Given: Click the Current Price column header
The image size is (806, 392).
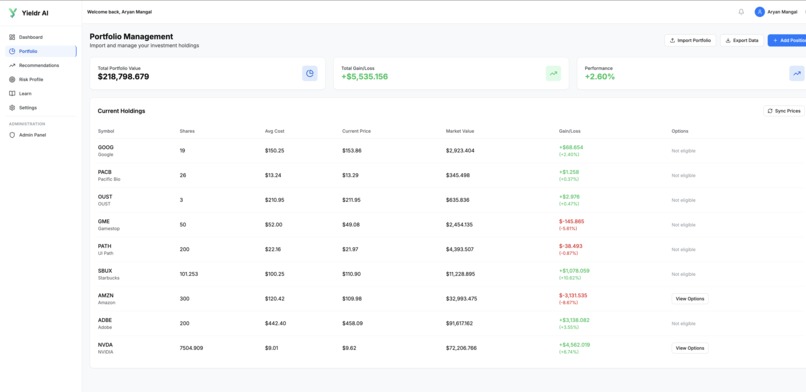Looking at the screenshot, I should coord(356,131).
